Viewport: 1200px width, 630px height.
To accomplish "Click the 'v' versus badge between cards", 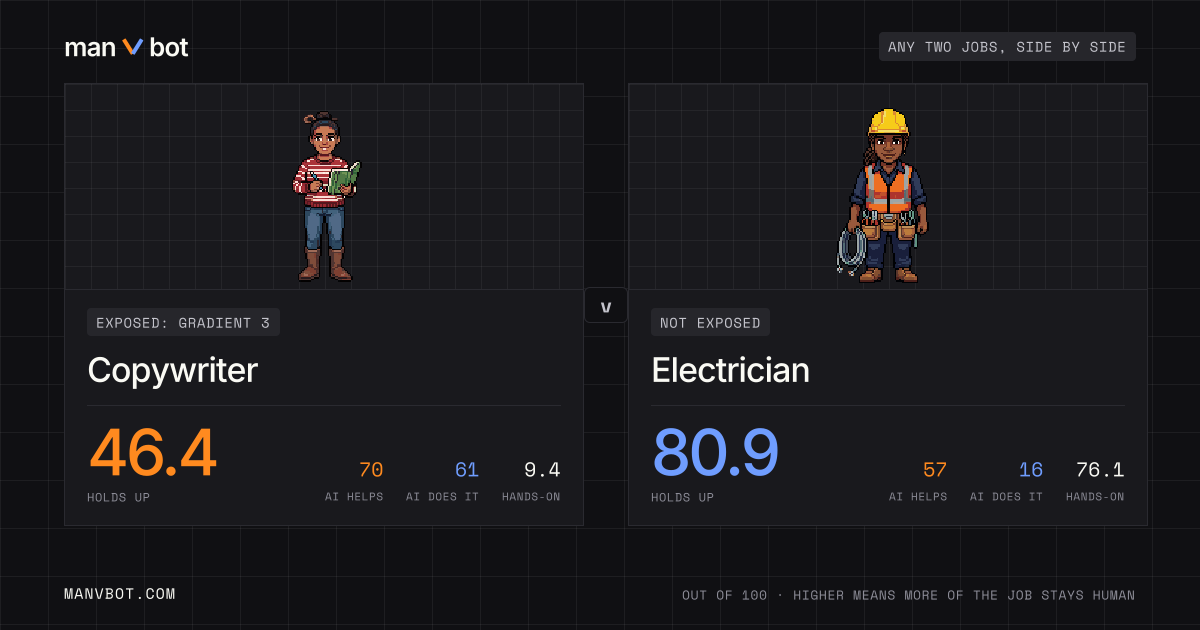I will click(605, 306).
